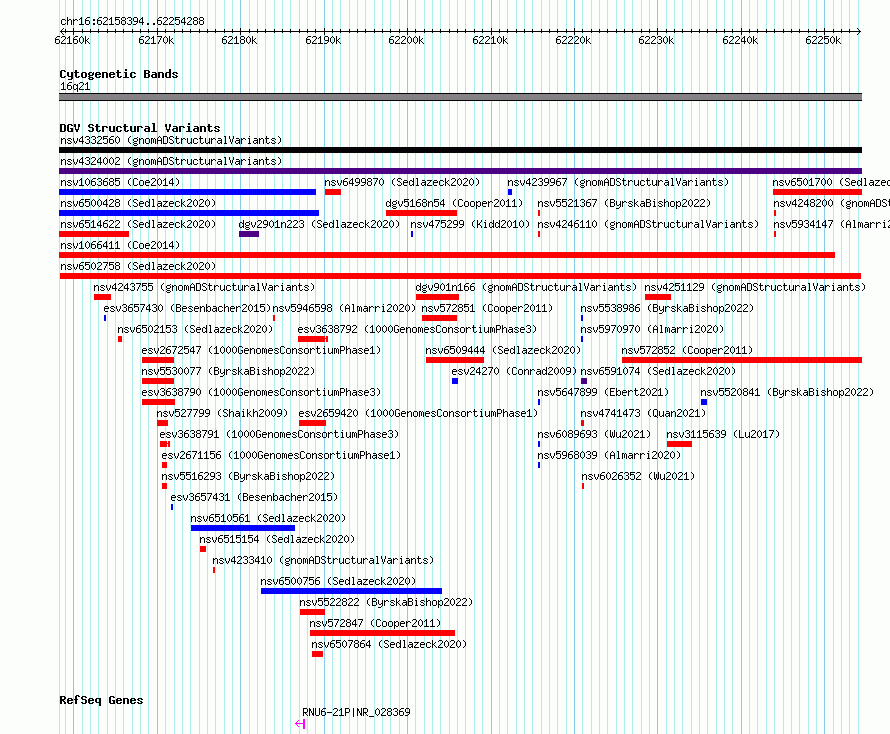This screenshot has width=890, height=734.
Task: Select the red nsv572847 variant bar
Action: point(383,633)
